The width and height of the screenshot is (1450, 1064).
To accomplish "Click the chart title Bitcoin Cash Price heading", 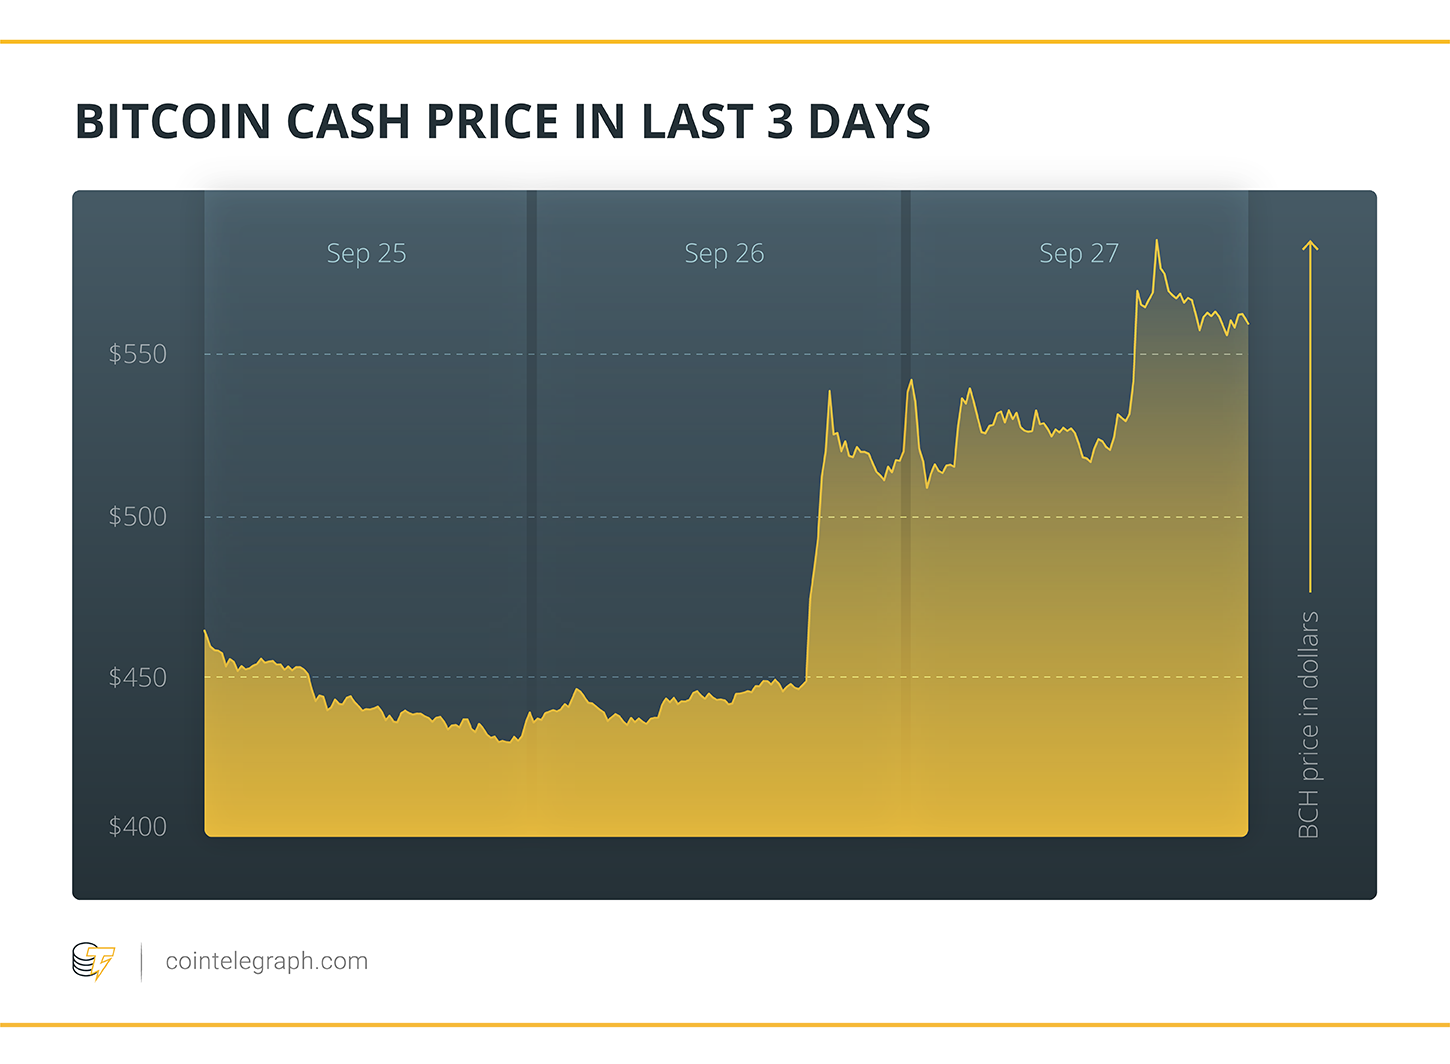I will click(x=503, y=122).
